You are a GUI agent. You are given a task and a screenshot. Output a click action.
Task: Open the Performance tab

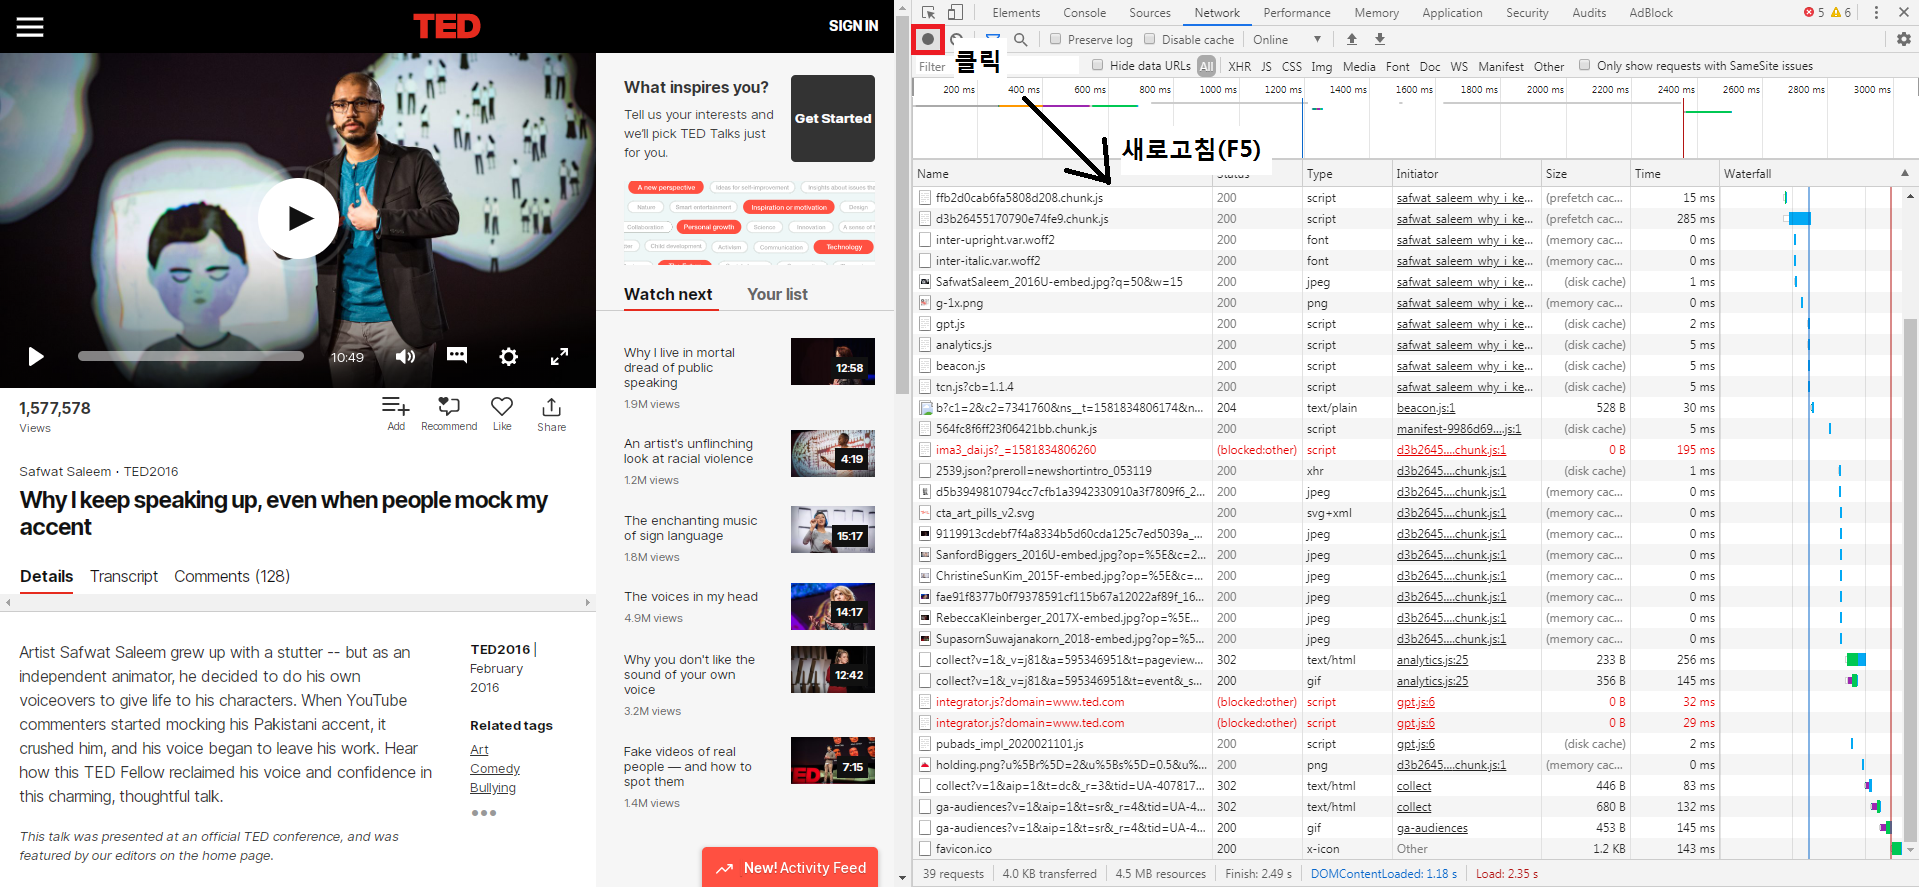pos(1297,13)
